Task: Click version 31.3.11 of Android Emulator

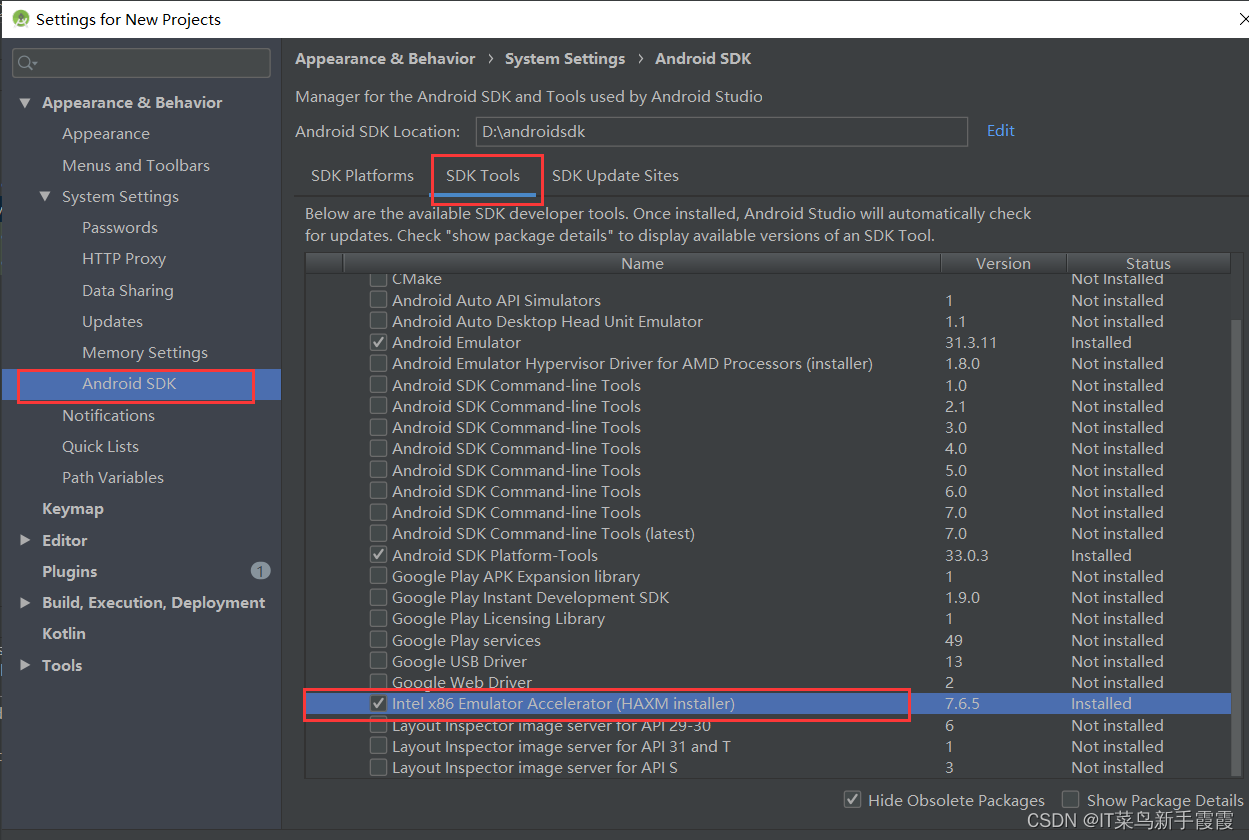Action: tap(971, 342)
